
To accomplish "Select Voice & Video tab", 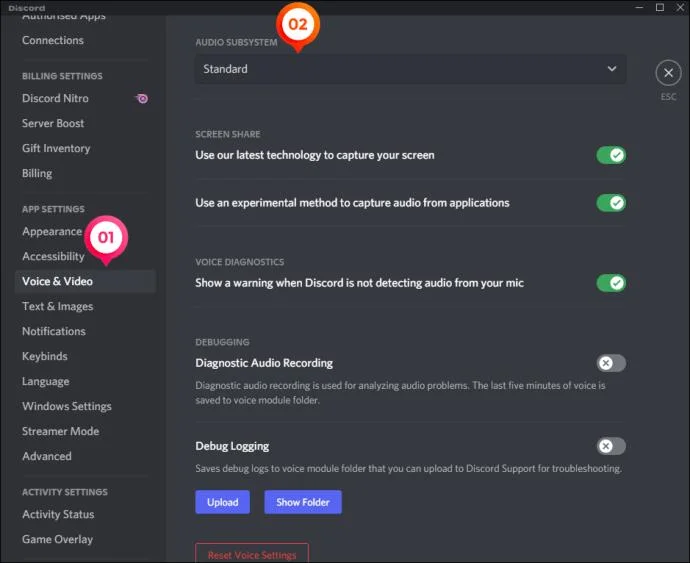I will pos(85,282).
